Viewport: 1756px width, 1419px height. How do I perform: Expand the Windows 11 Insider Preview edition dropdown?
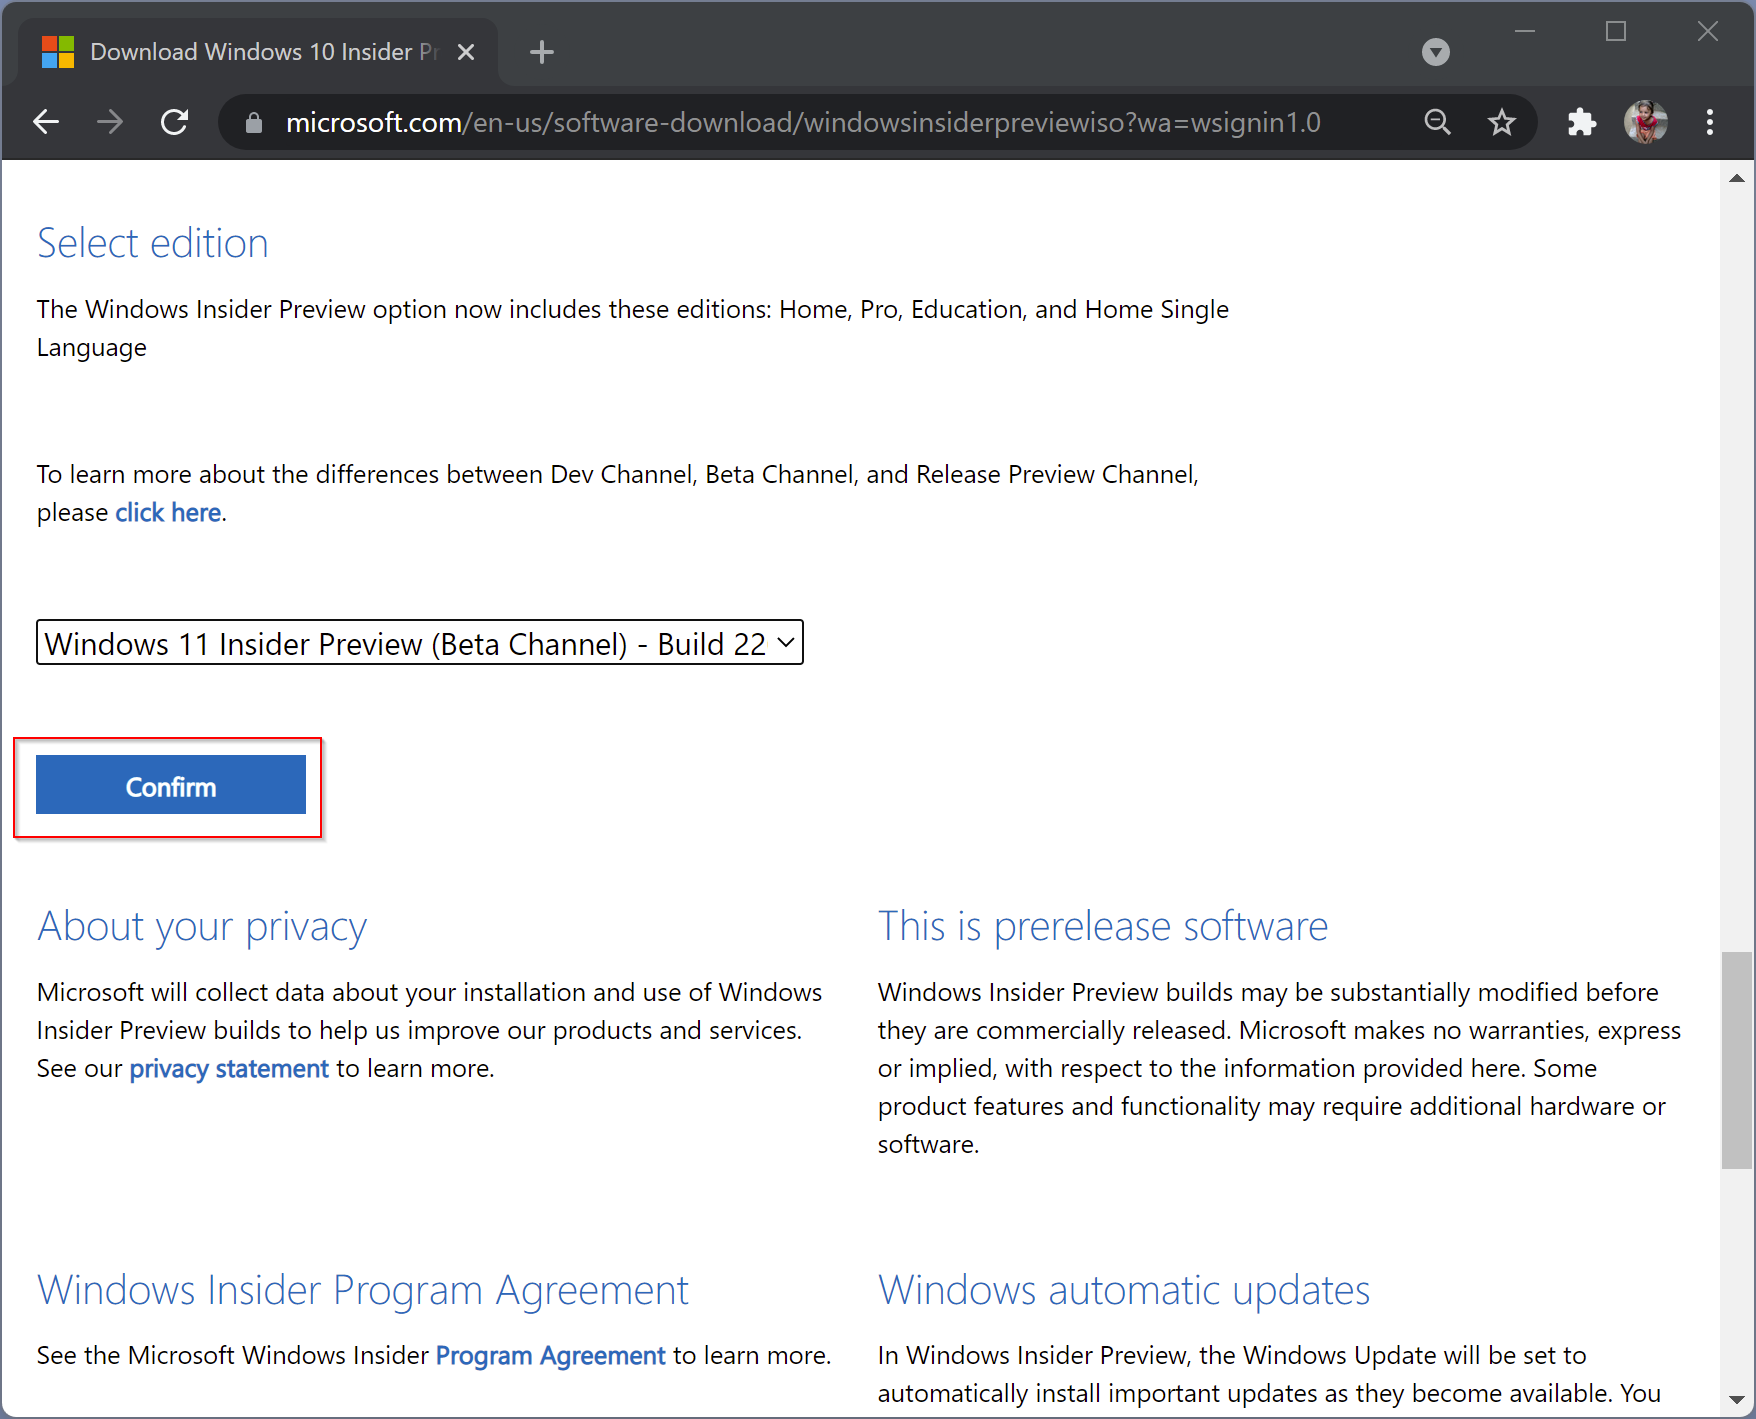pos(420,643)
